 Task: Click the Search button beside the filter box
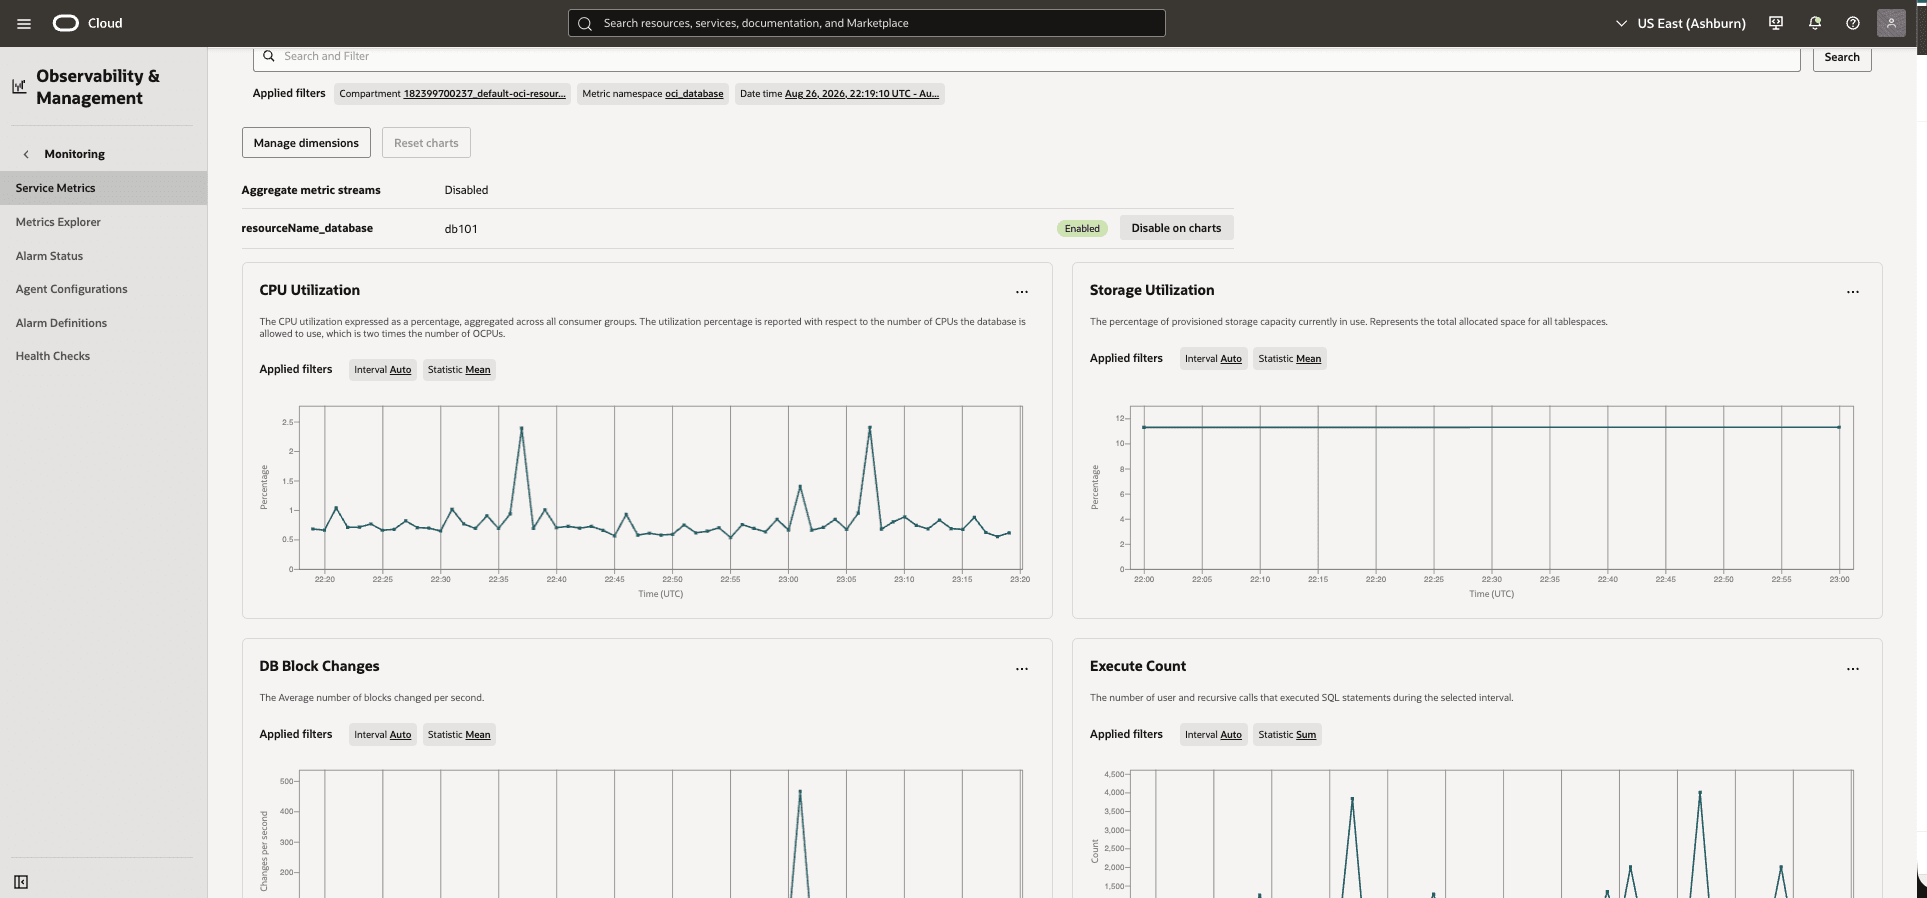click(1842, 58)
